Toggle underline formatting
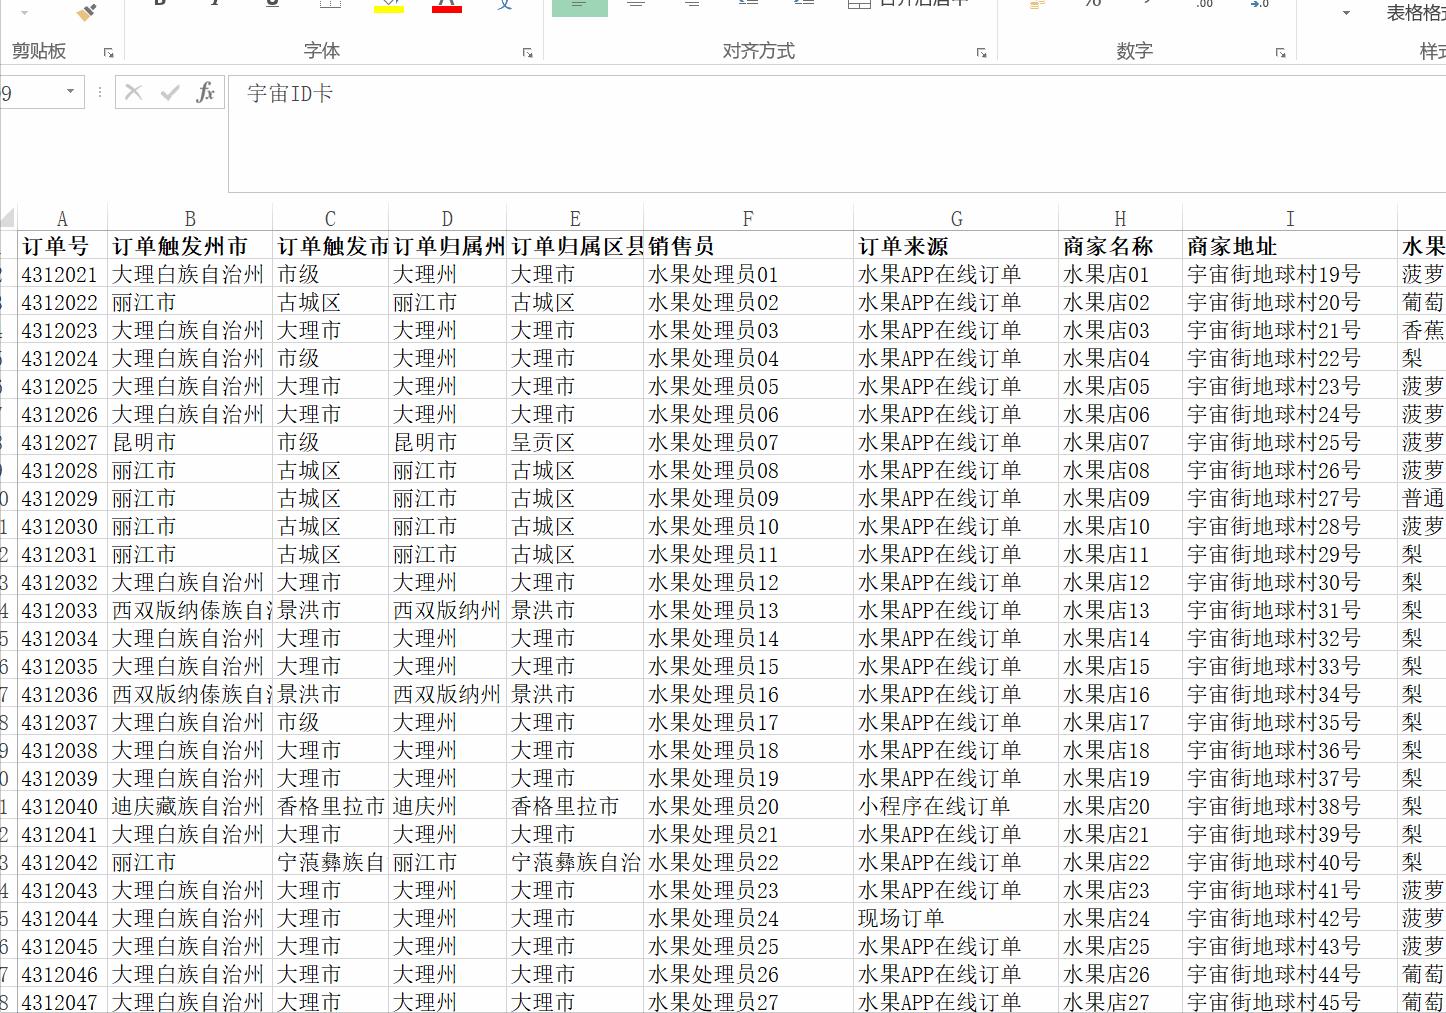This screenshot has height=1013, width=1446. click(270, 3)
